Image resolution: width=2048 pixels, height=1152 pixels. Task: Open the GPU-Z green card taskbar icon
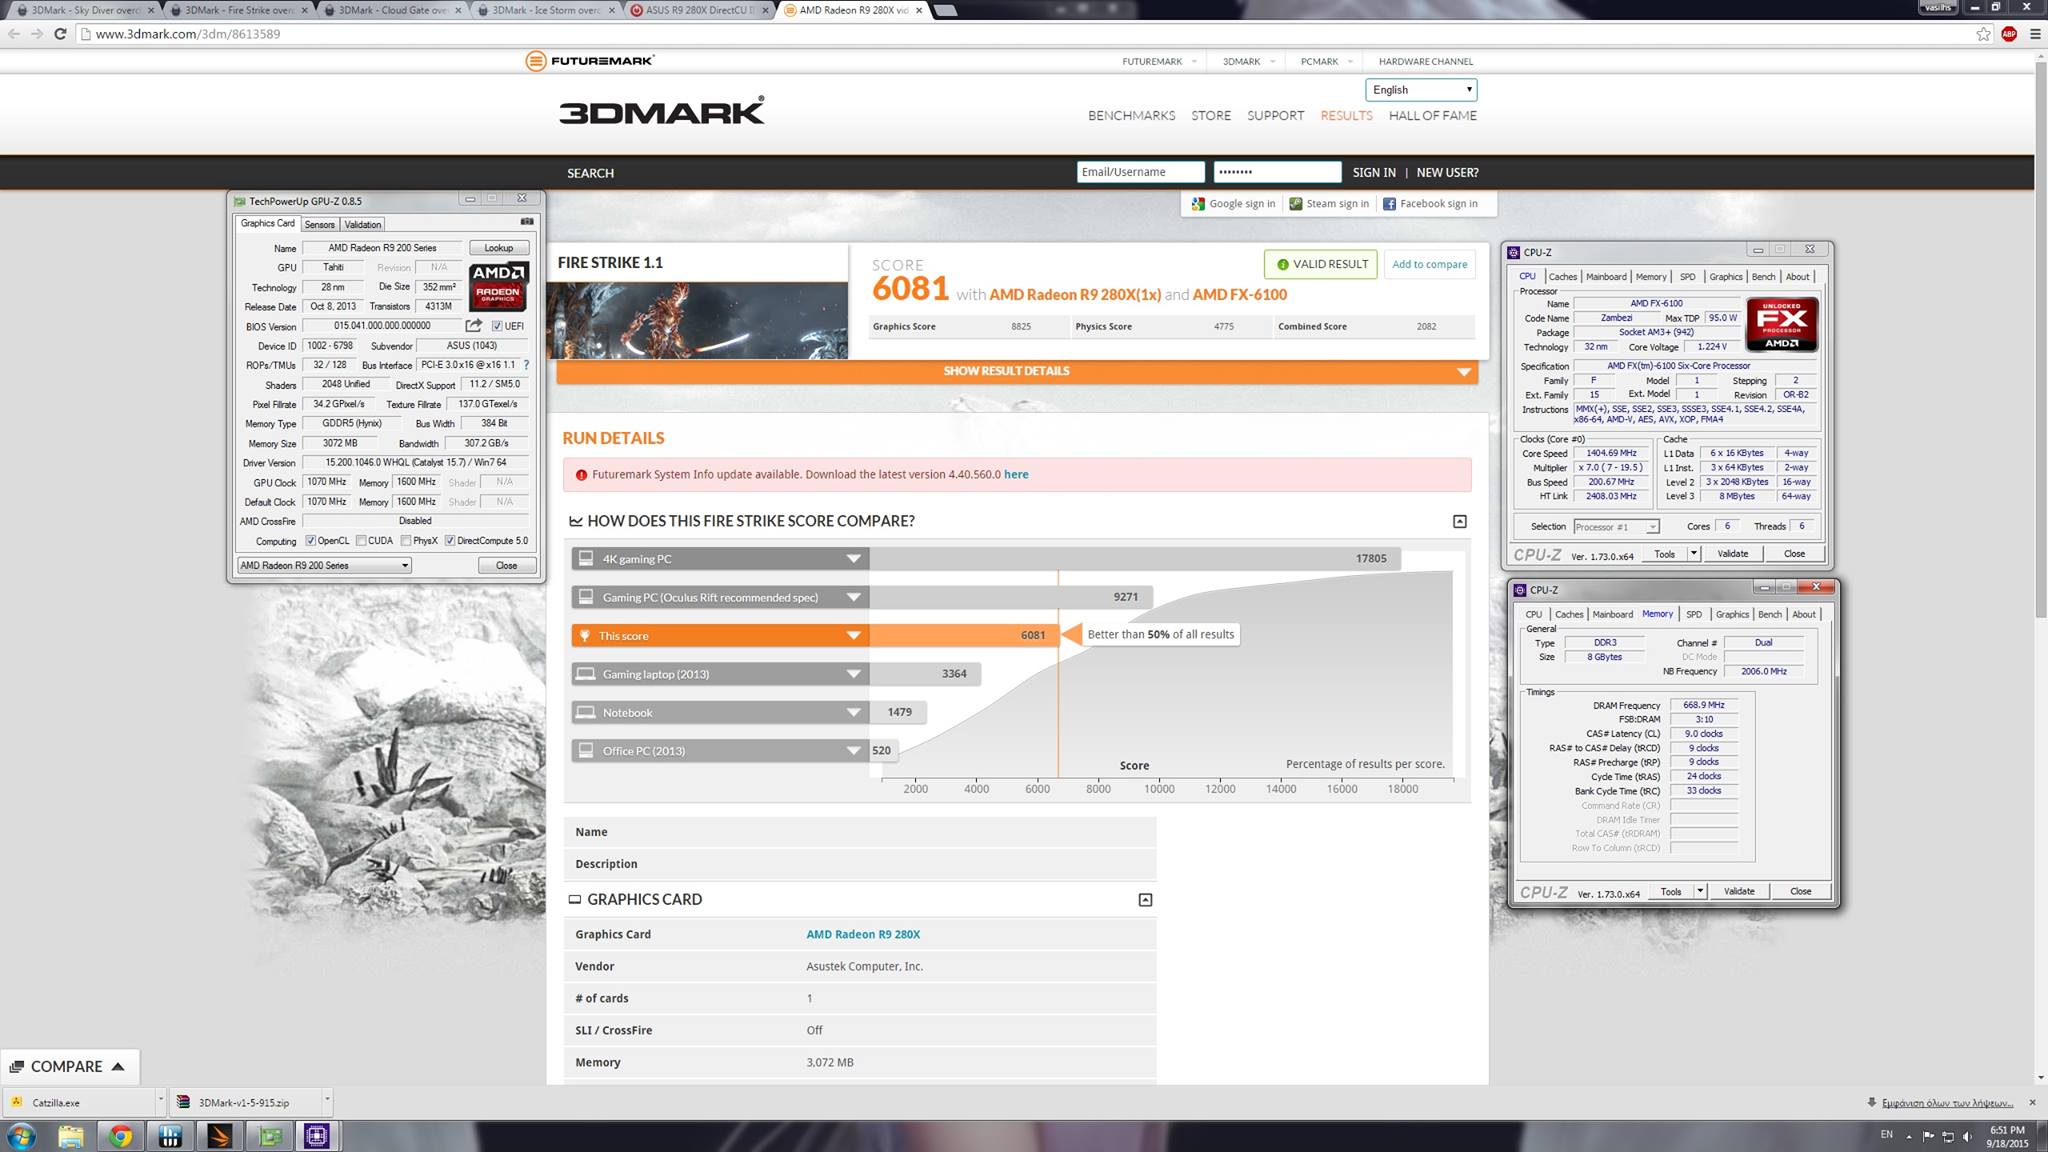pos(268,1137)
